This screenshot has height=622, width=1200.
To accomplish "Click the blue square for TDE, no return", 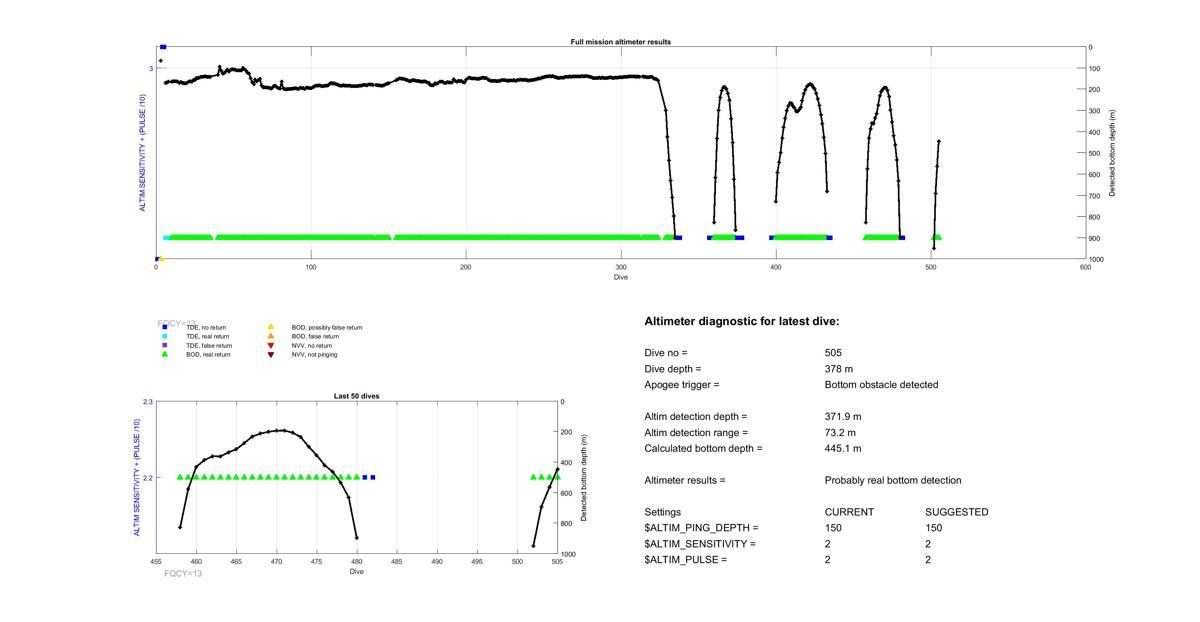I will (165, 327).
